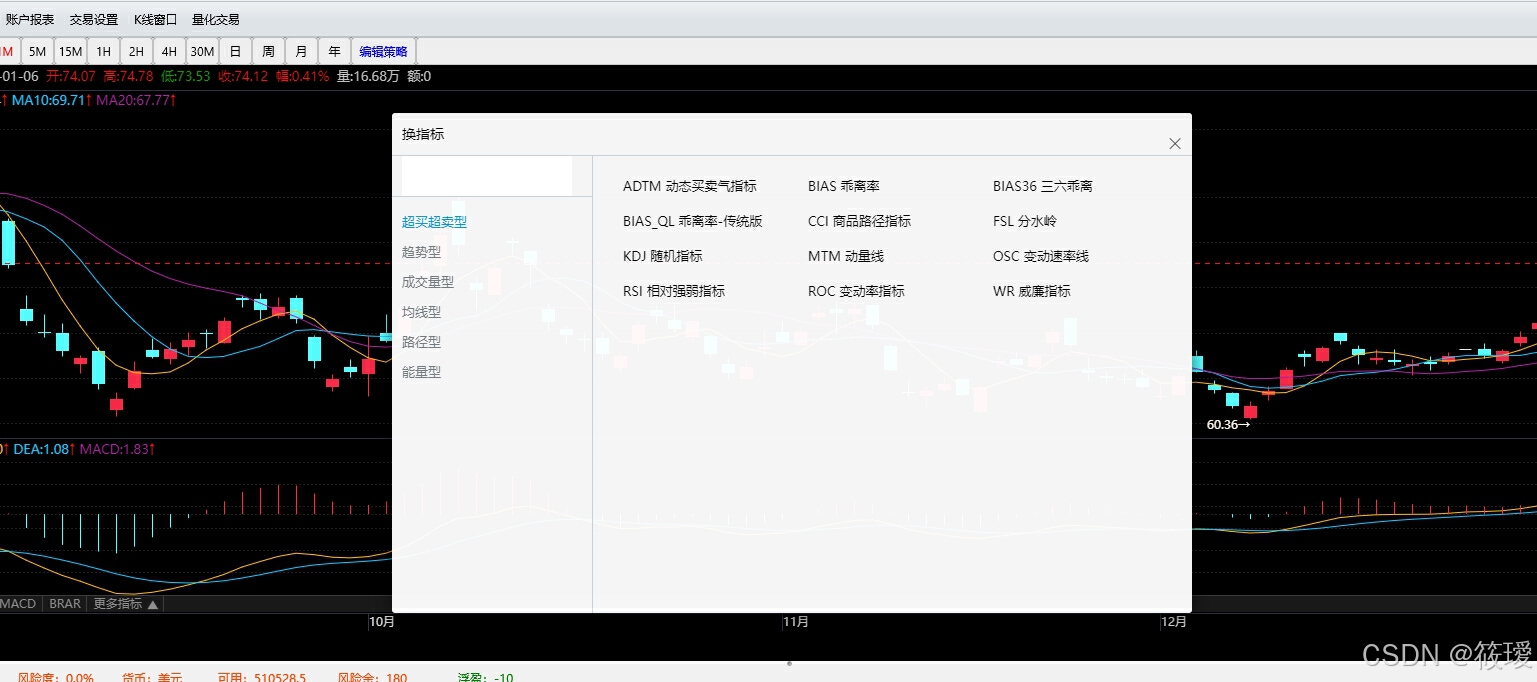Switch to the 周 (weekly) chart tab
Image resolution: width=1537 pixels, height=682 pixels.
268,50
